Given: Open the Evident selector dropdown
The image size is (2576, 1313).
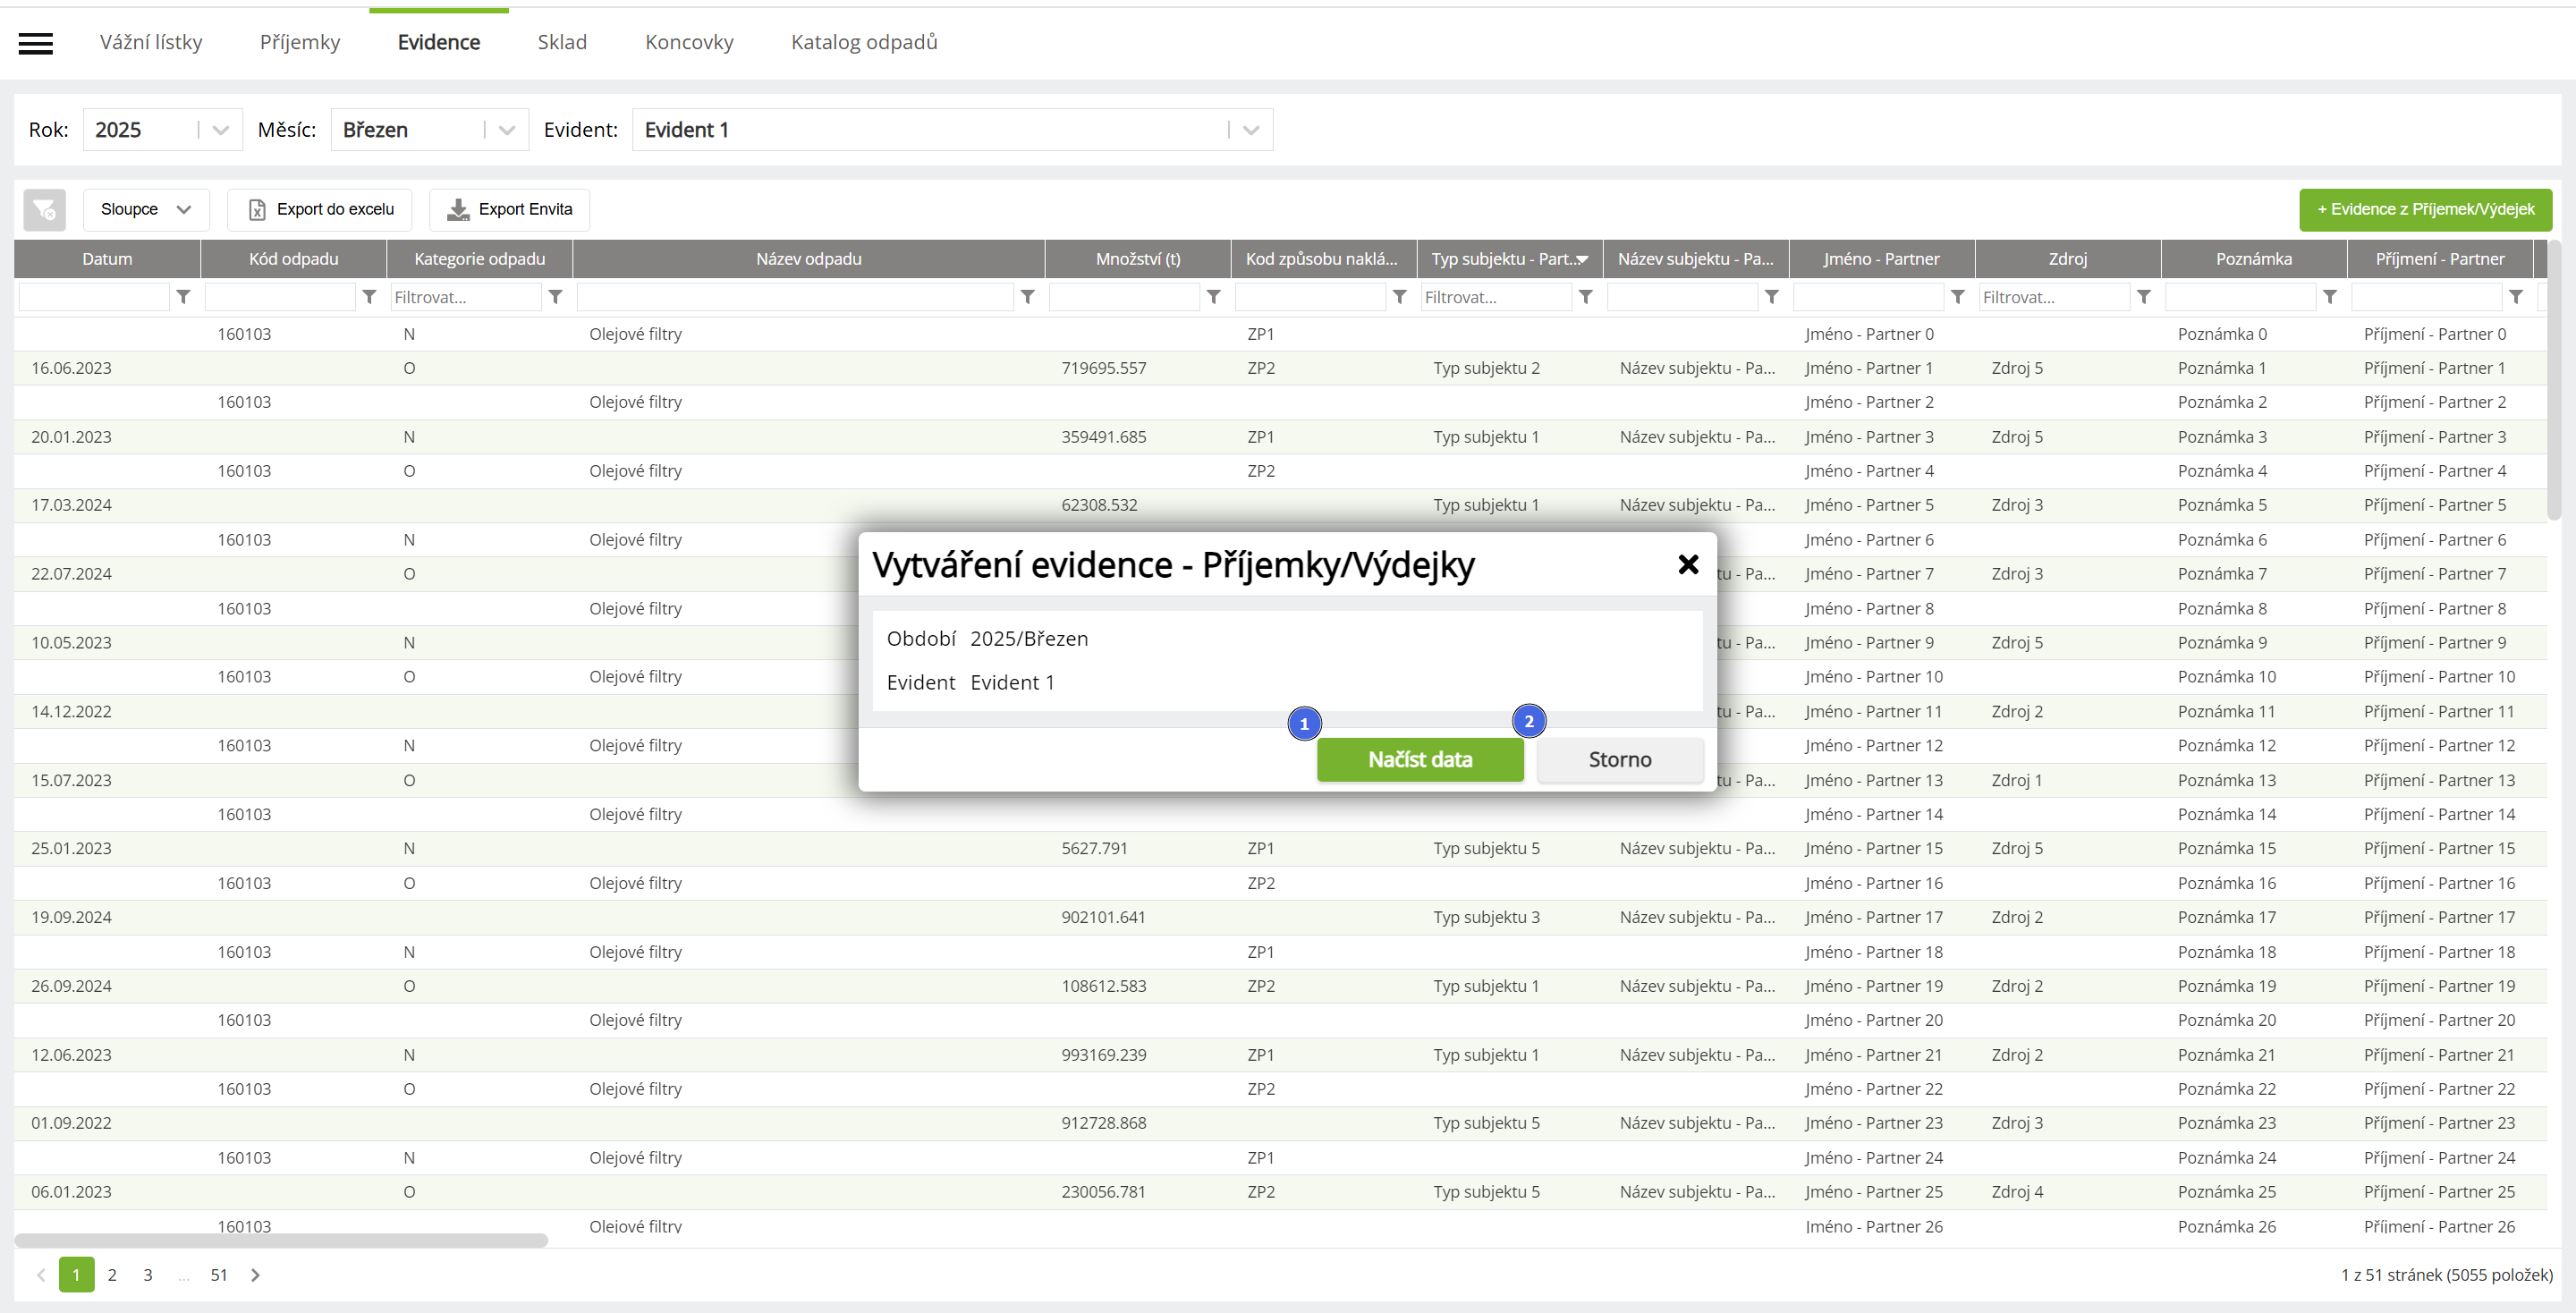Looking at the screenshot, I should (x=1250, y=130).
